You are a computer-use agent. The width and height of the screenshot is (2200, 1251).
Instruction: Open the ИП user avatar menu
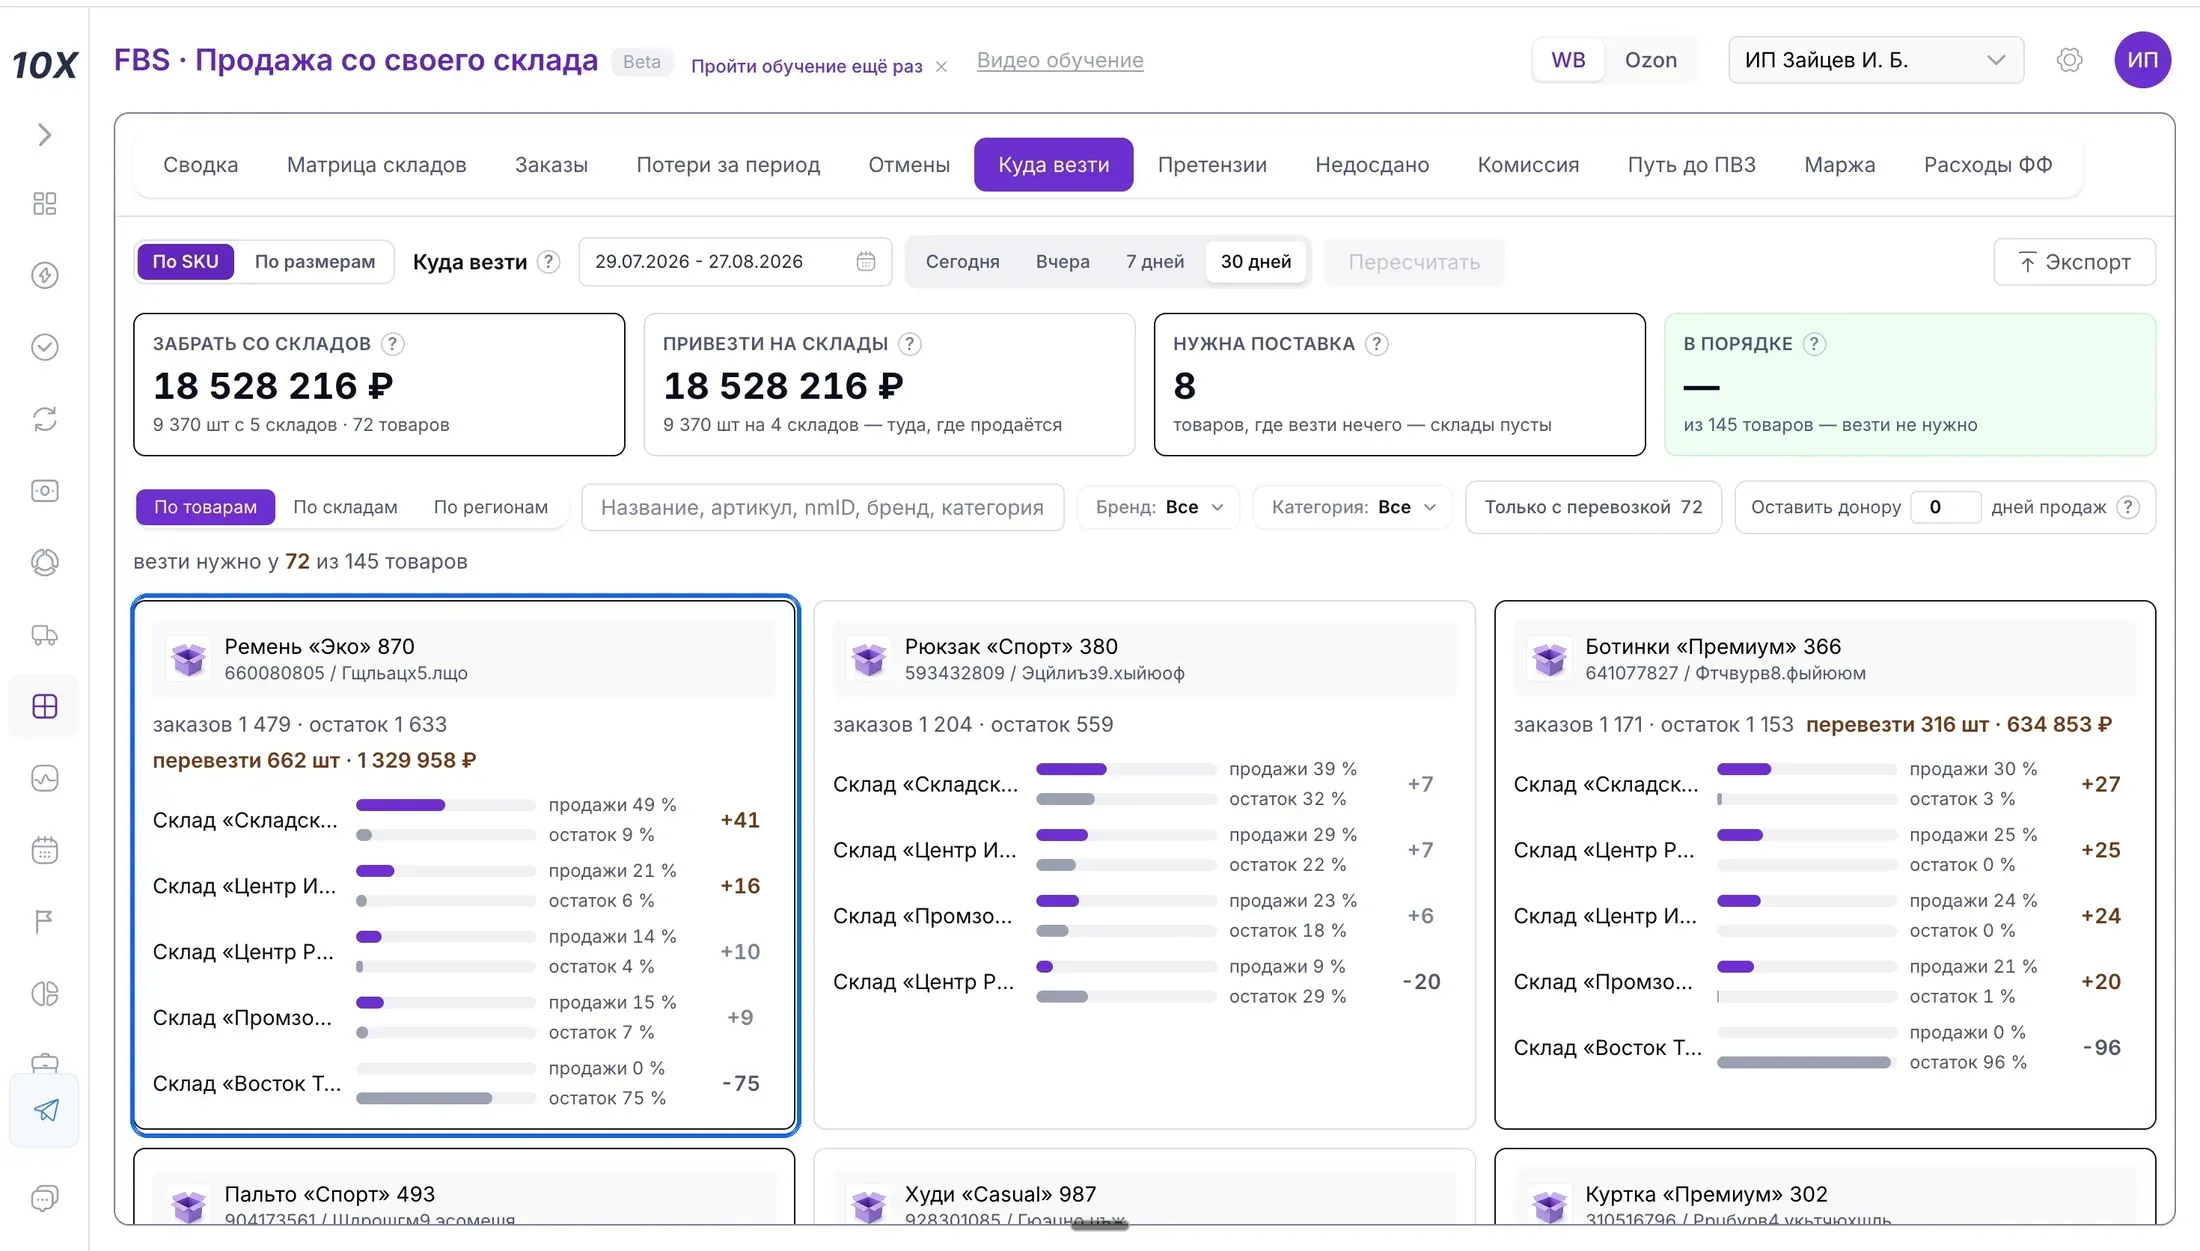pos(2142,60)
